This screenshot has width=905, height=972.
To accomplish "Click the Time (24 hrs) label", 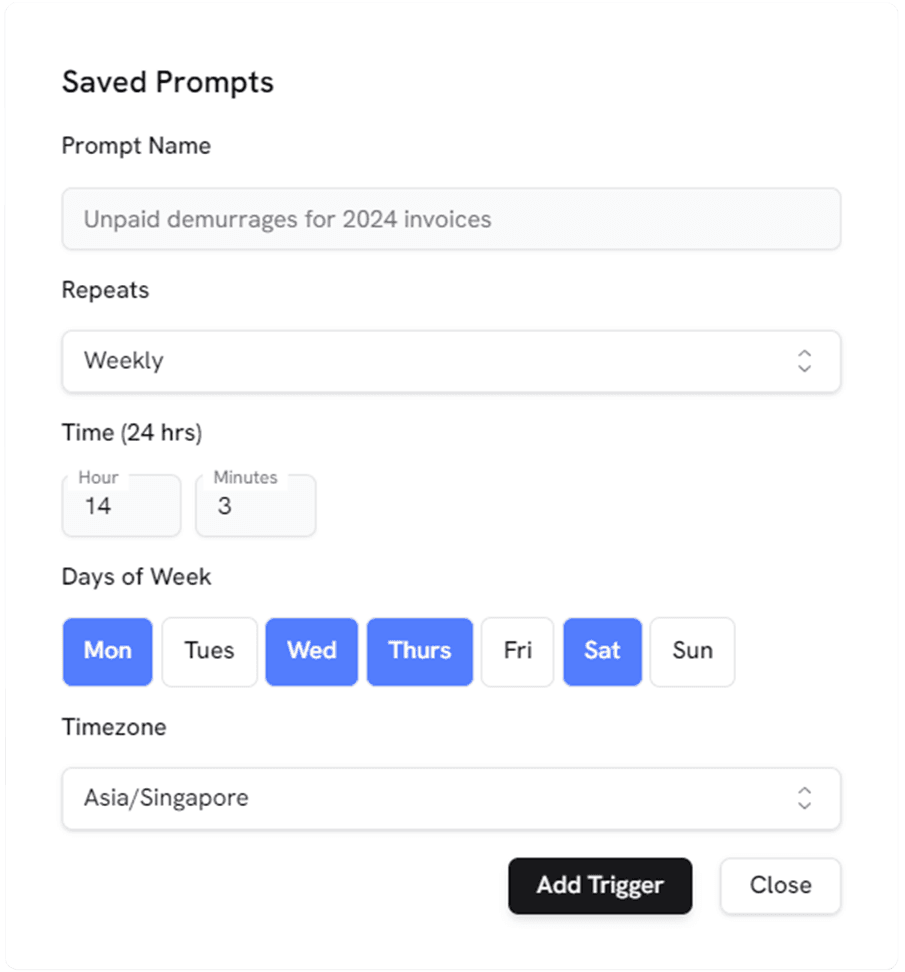I will (132, 433).
